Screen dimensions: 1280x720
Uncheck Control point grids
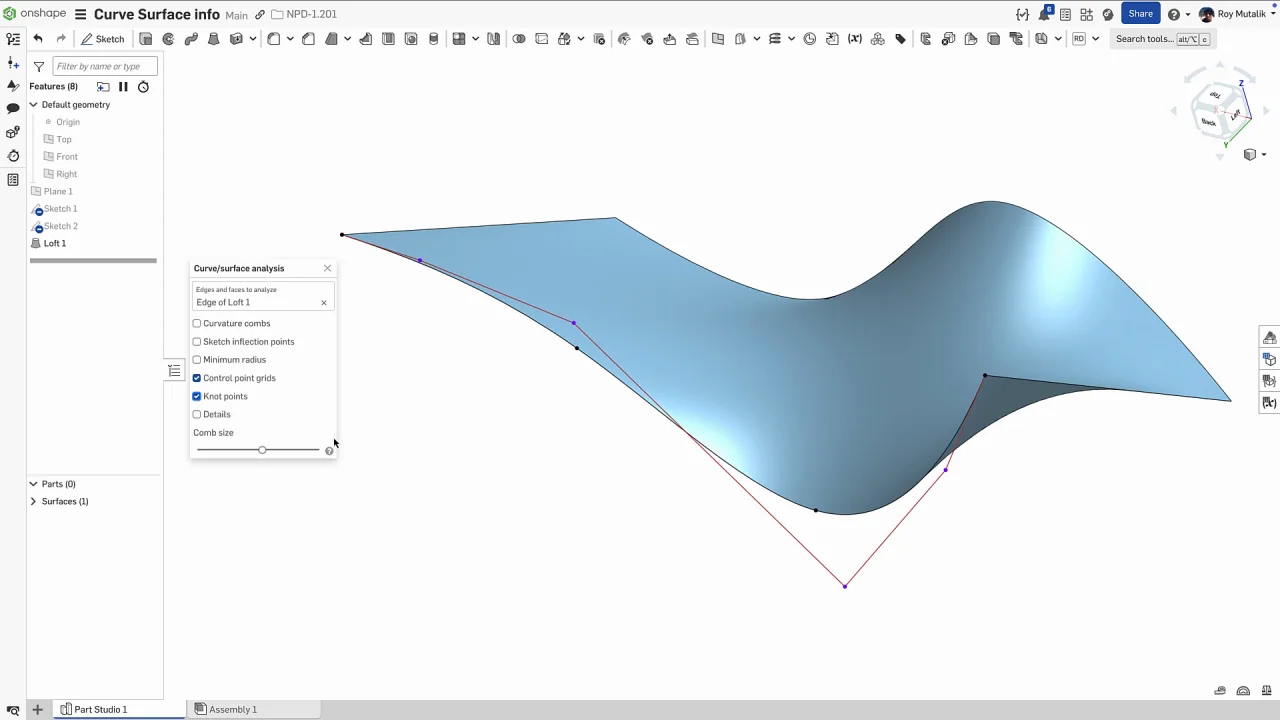click(x=197, y=378)
